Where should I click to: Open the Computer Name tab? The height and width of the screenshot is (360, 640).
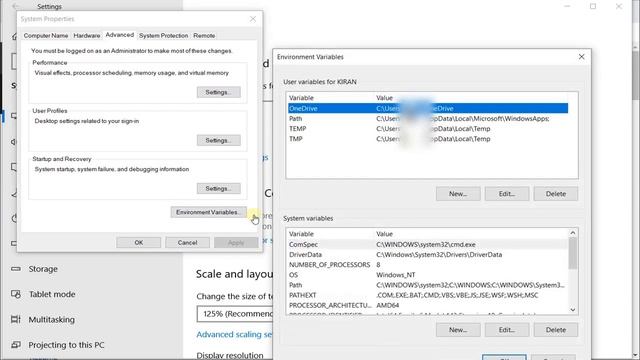[x=46, y=36]
